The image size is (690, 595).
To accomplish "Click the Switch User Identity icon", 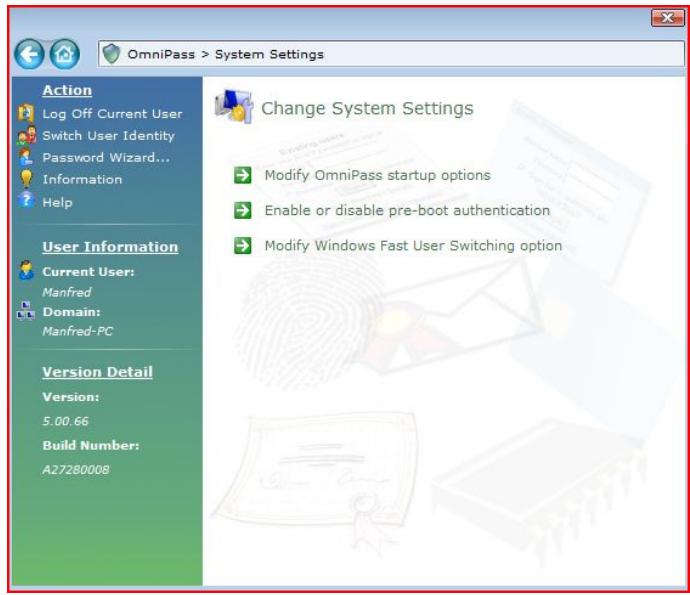I will click(x=27, y=136).
